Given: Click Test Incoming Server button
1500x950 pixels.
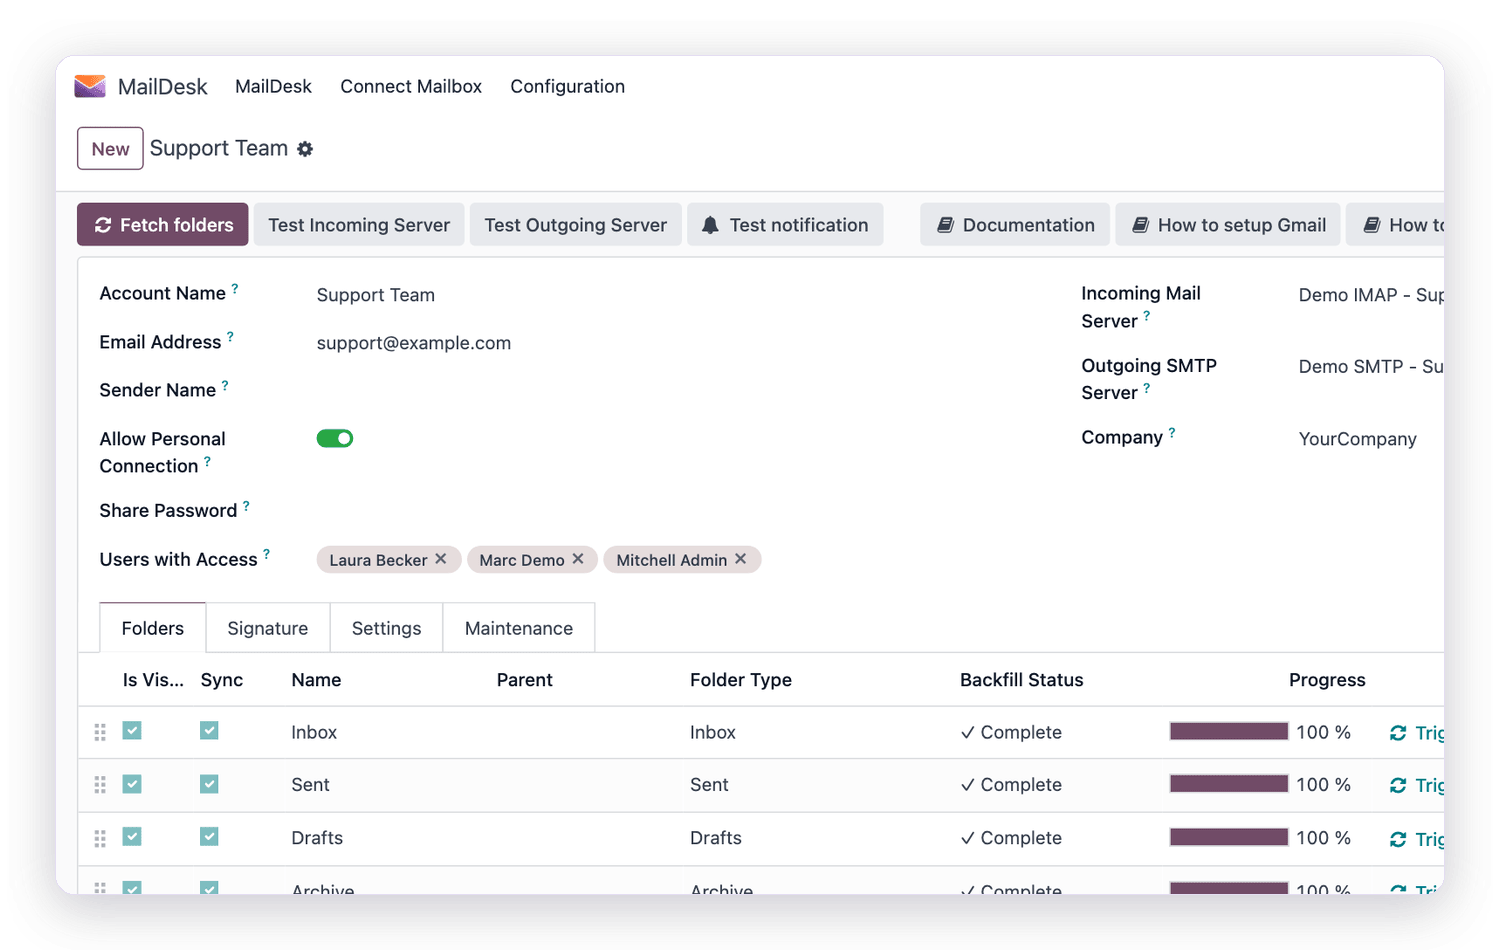Looking at the screenshot, I should pyautogui.click(x=359, y=225).
